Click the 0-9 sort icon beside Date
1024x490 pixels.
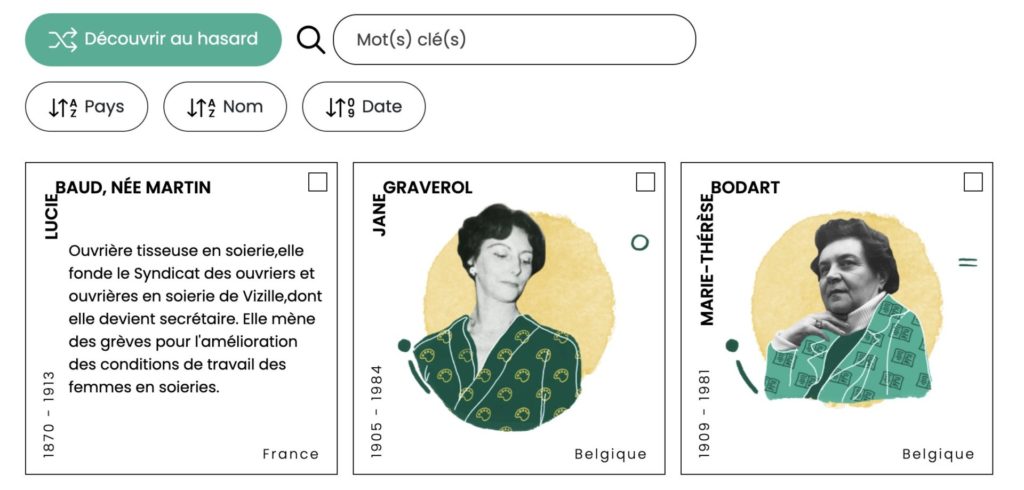[x=341, y=107]
